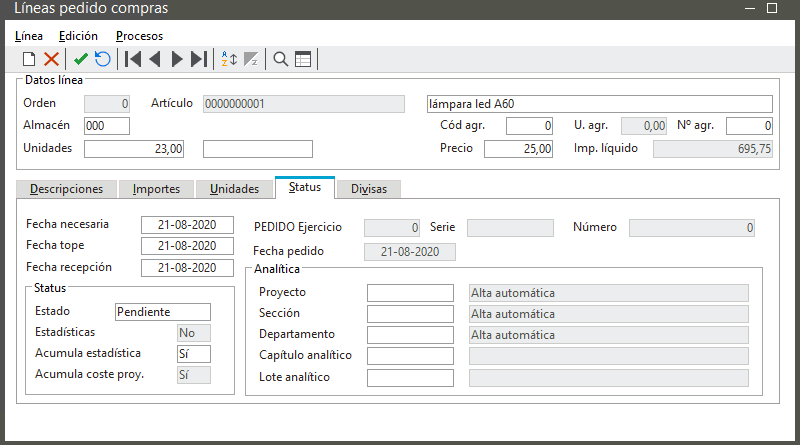Click the Sección code input field

coord(410,314)
